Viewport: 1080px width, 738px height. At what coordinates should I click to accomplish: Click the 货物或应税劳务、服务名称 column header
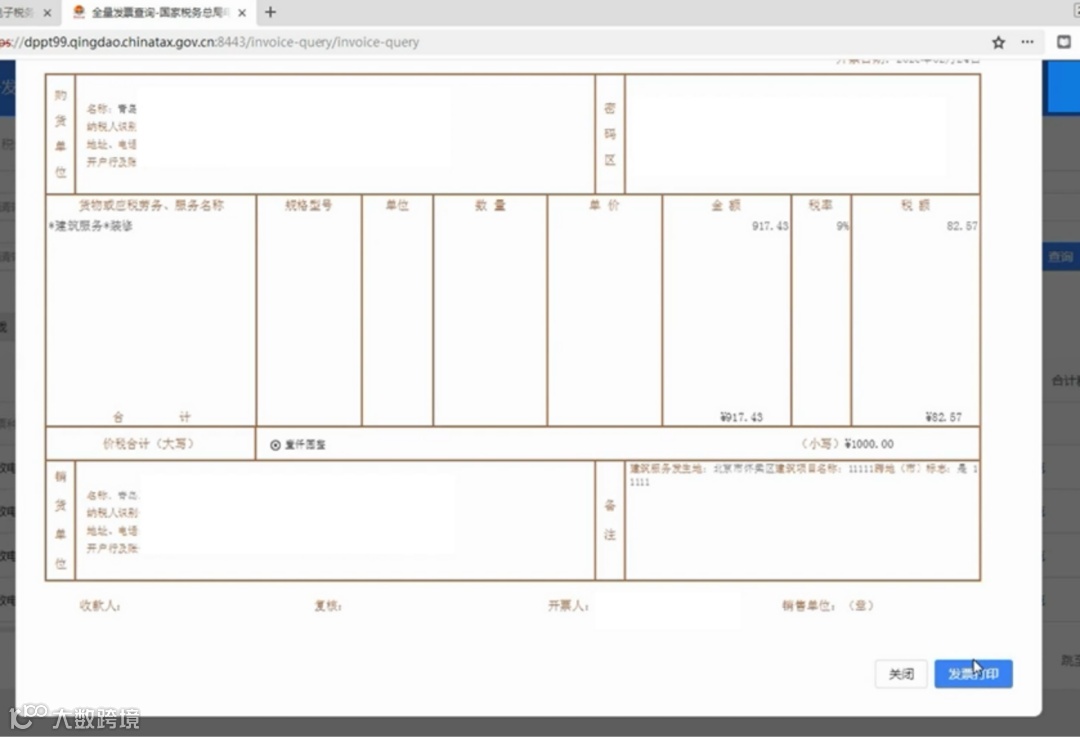tap(151, 205)
